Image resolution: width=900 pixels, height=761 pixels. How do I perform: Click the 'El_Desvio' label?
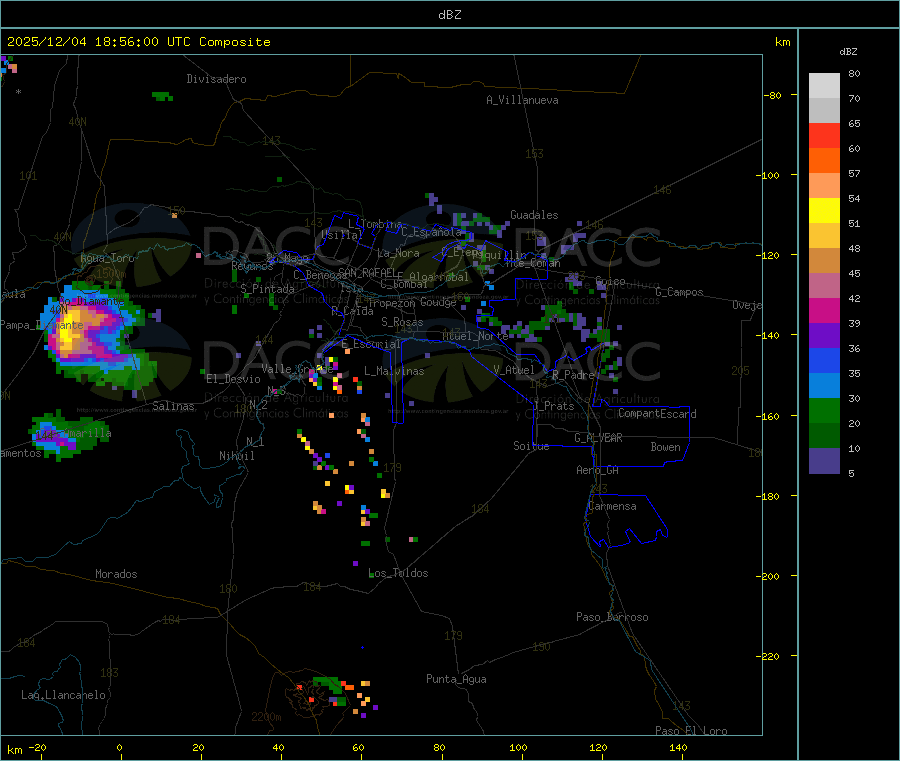click(233, 379)
